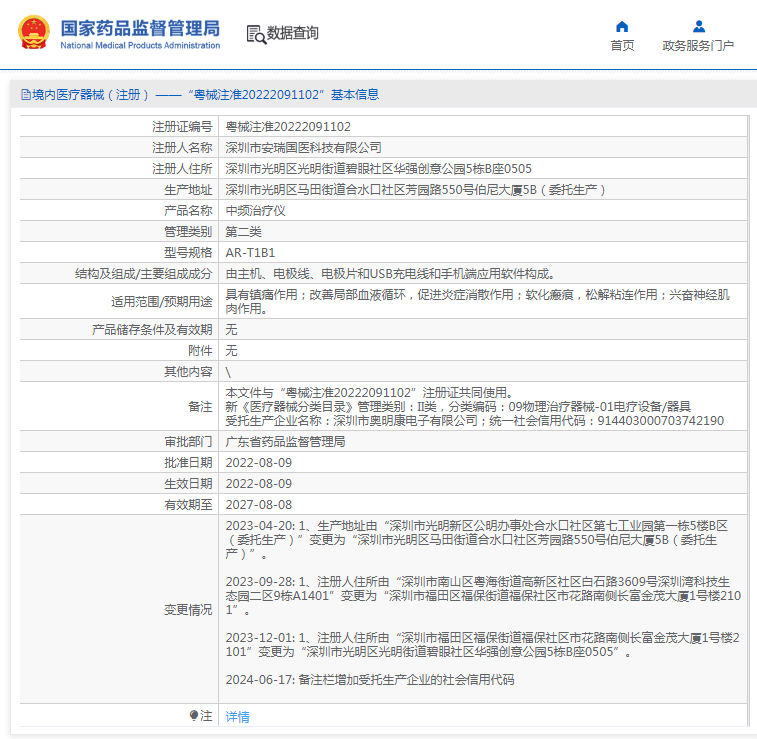Click the 结构及组成/主要组成成分 label
This screenshot has width=757, height=739.
[x=143, y=274]
